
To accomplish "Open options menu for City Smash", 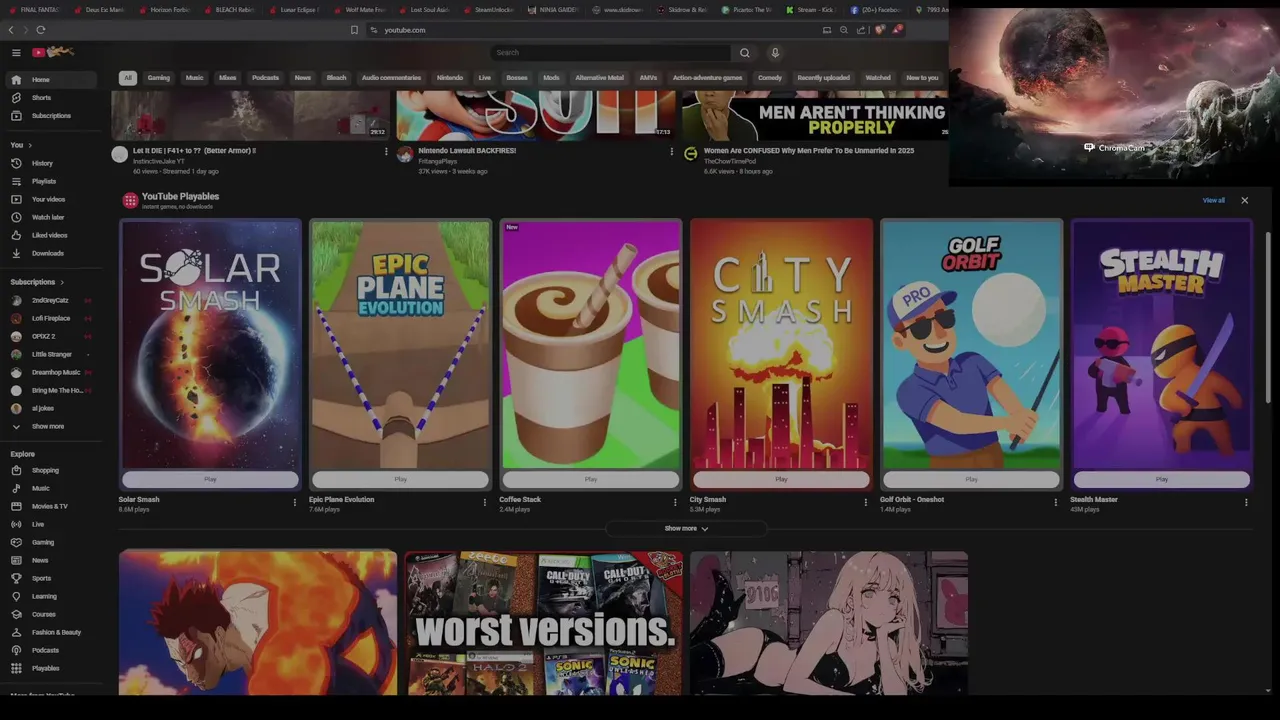I will (866, 502).
